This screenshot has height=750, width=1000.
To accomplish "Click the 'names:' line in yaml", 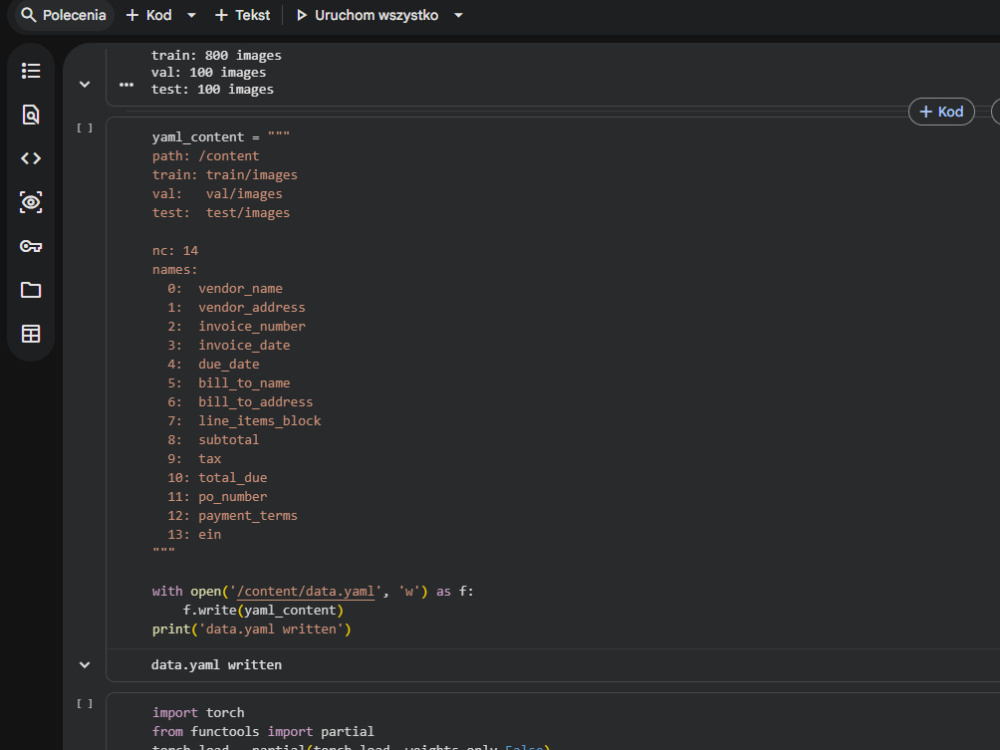I will click(175, 270).
